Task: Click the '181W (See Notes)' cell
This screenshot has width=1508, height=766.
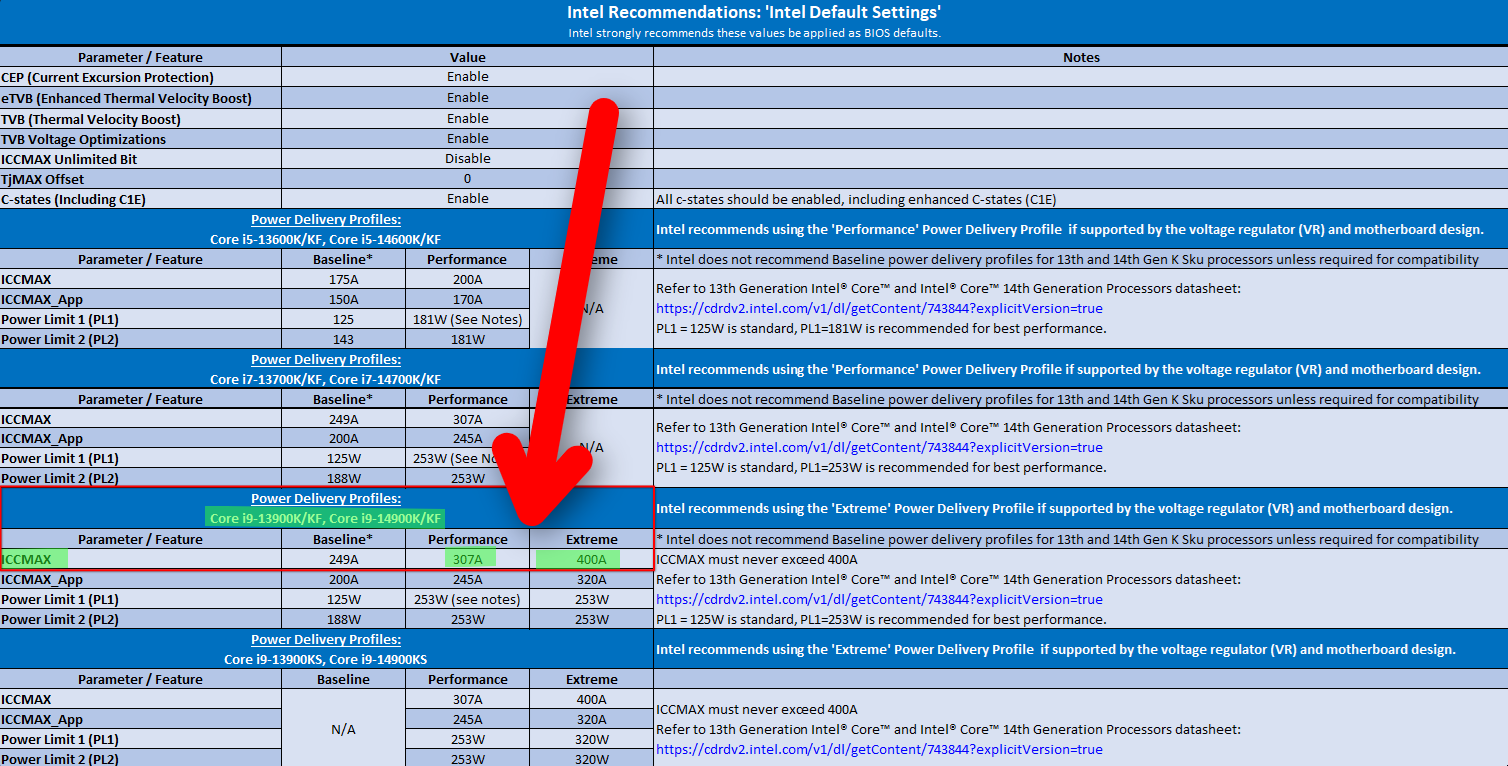Action: click(467, 319)
